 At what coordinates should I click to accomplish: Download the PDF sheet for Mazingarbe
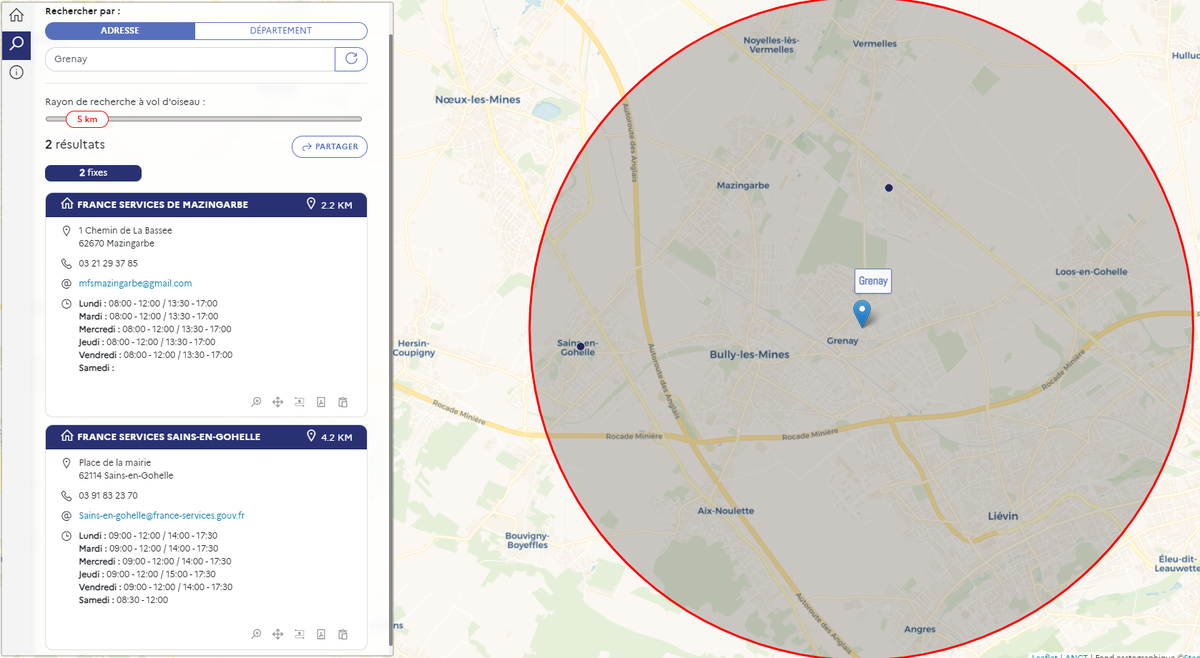321,402
